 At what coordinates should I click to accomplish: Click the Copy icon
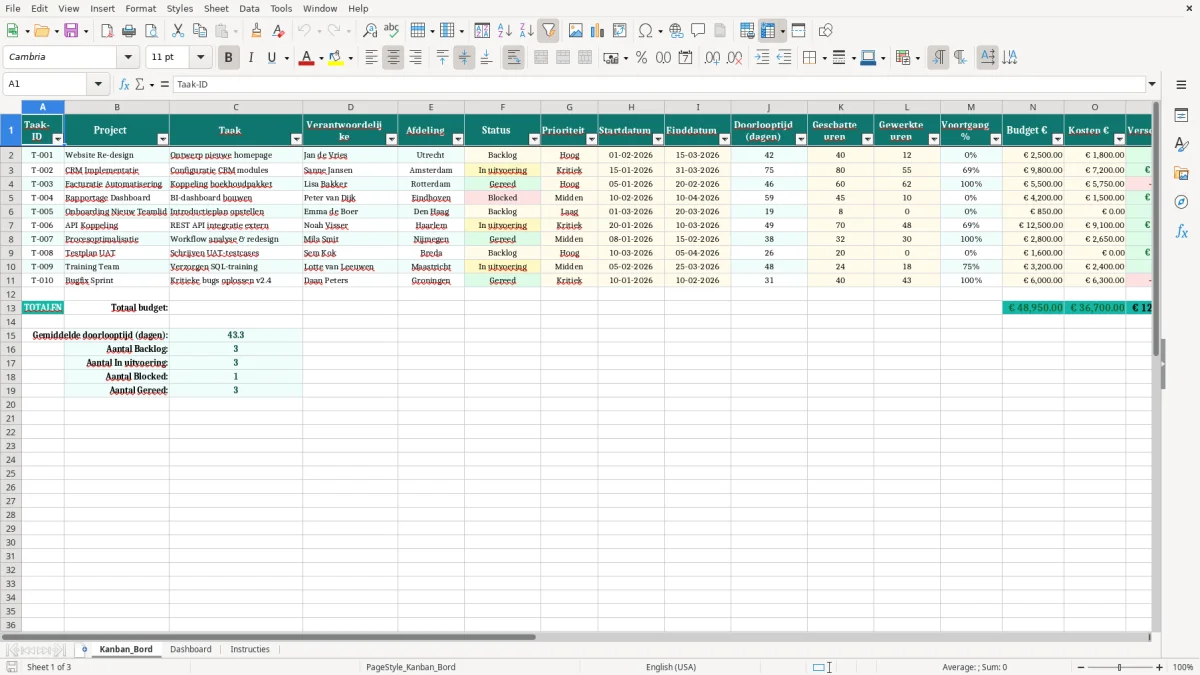[x=199, y=31]
